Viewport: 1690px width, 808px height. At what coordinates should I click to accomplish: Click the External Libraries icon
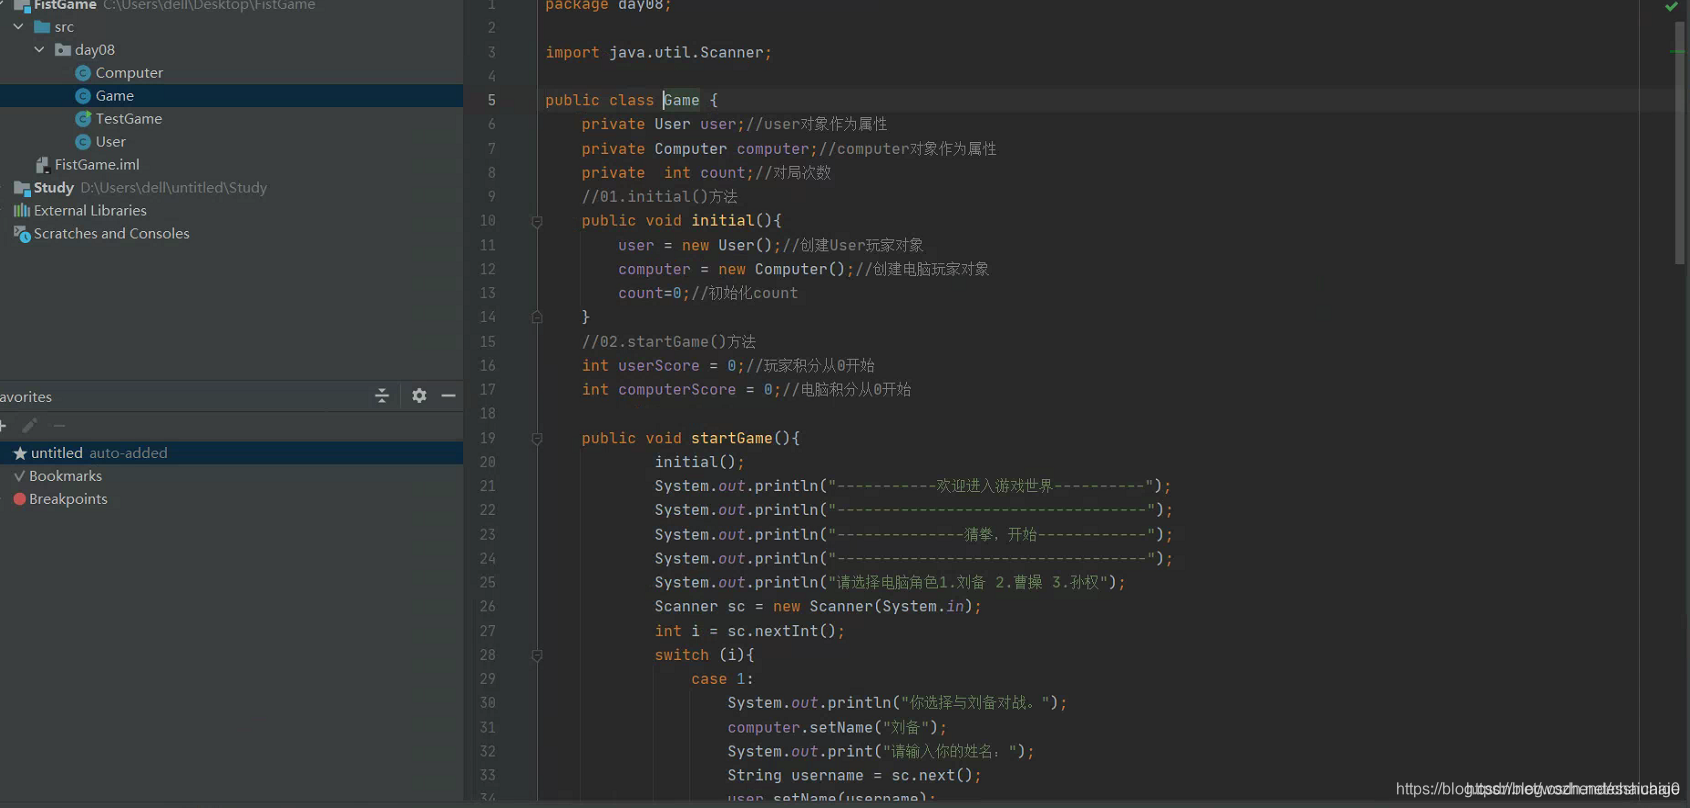[x=21, y=211]
